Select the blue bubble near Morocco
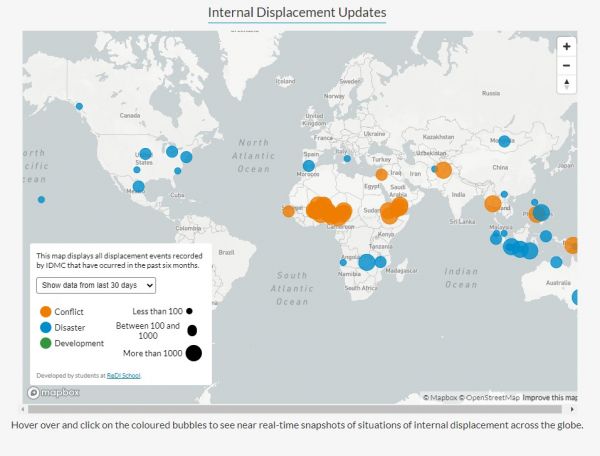 pos(309,165)
